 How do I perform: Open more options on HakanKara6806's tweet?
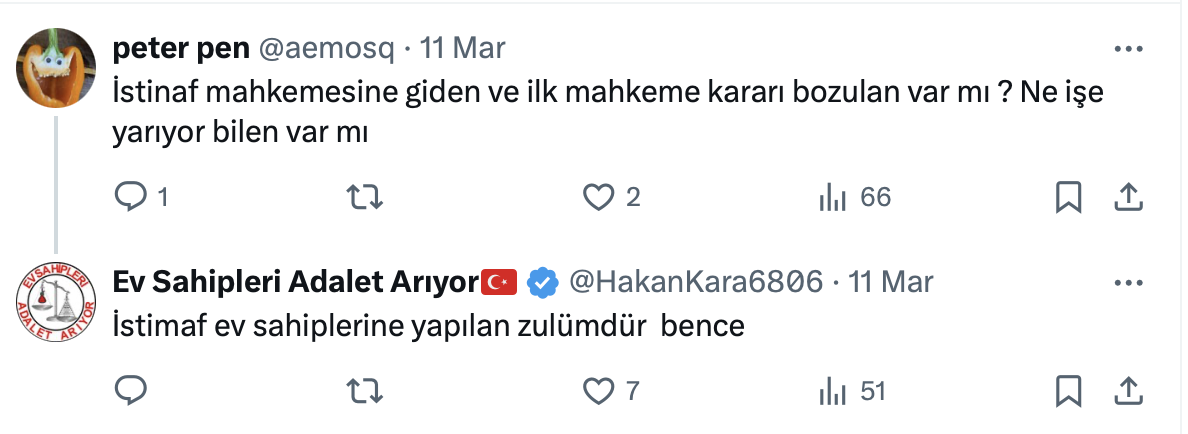[1128, 282]
